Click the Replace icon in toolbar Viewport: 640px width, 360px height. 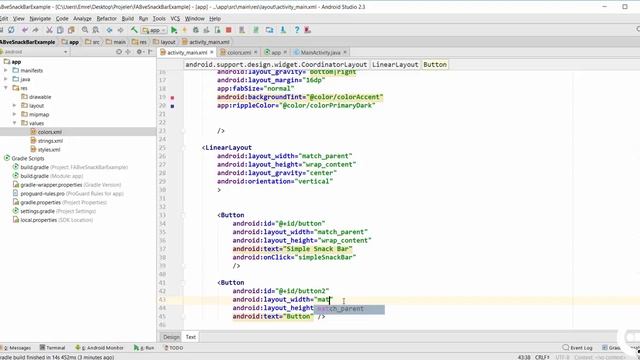96,30
